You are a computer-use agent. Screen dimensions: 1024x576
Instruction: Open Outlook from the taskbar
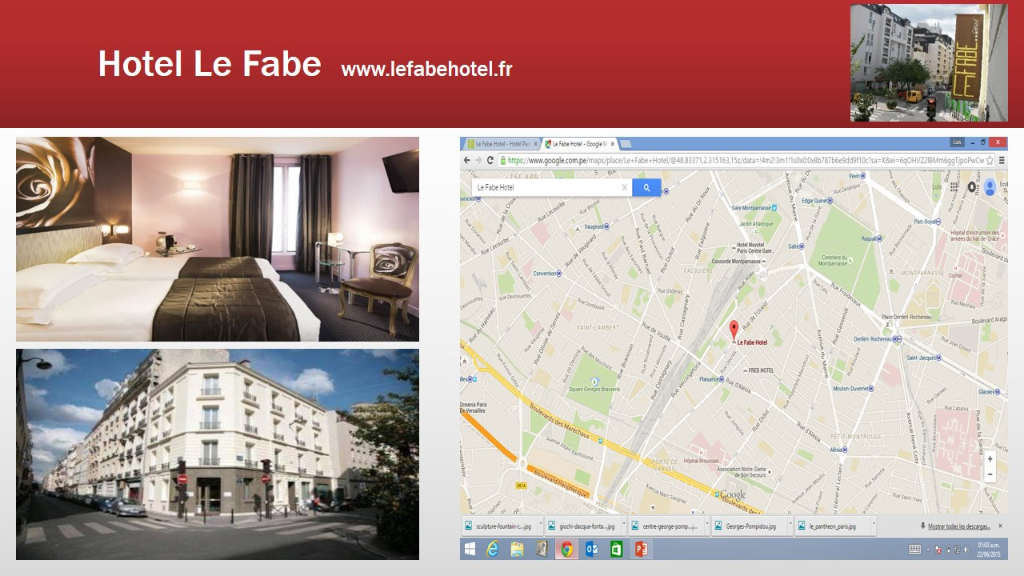coord(592,550)
